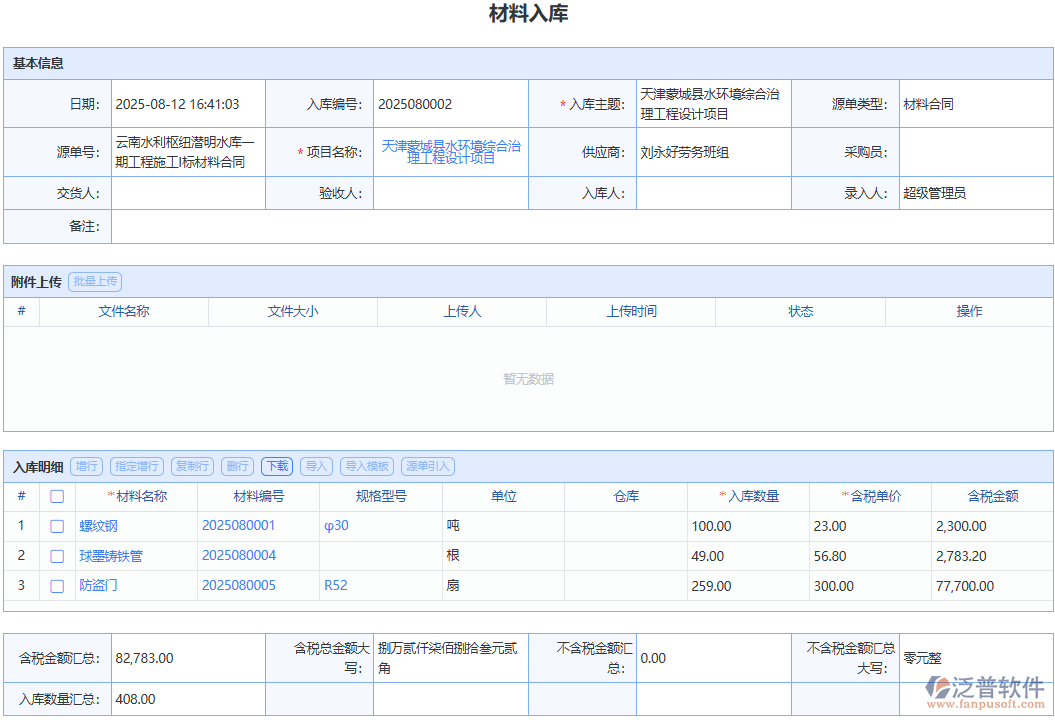The height and width of the screenshot is (720, 1055).
Task: Click the 验收人 (Inspector) input field
Action: pyautogui.click(x=450, y=193)
